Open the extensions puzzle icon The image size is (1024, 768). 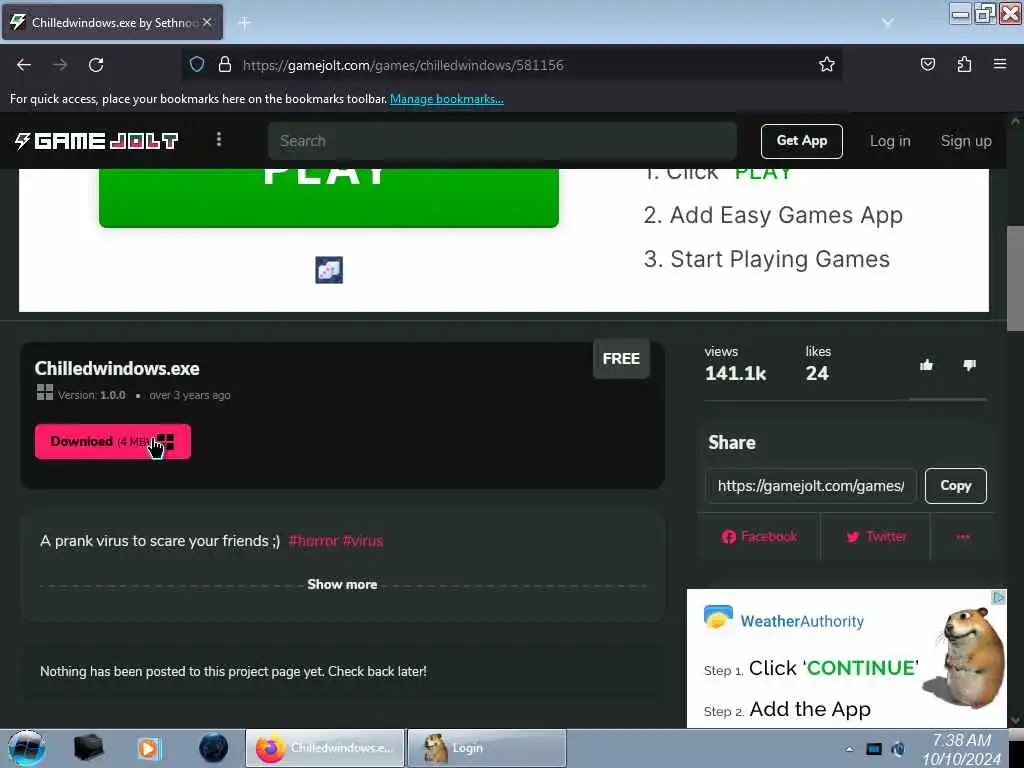click(x=964, y=64)
